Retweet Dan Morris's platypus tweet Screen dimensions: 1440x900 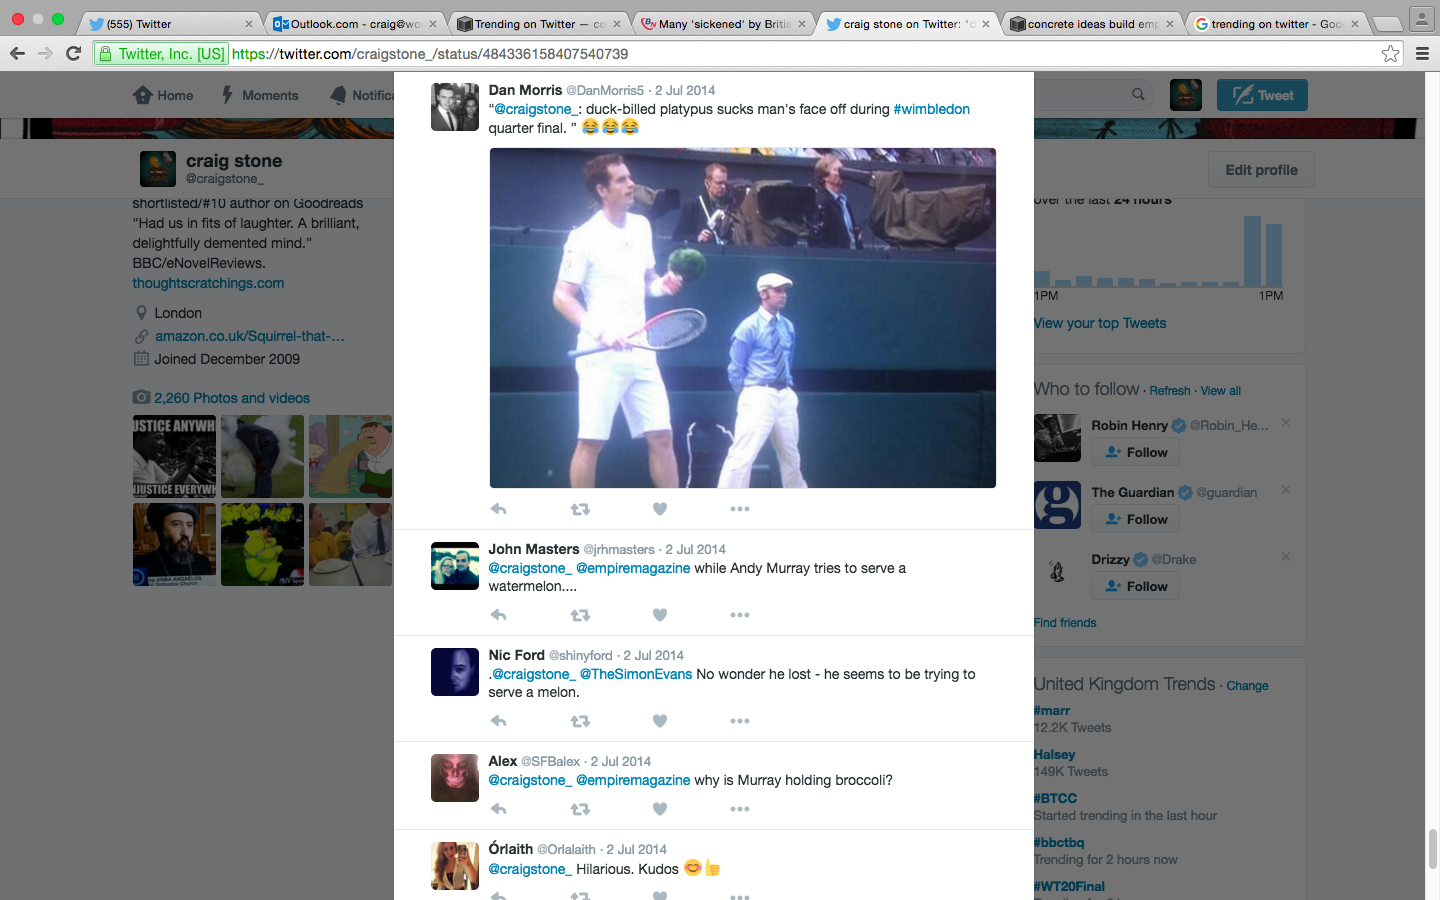(x=580, y=509)
